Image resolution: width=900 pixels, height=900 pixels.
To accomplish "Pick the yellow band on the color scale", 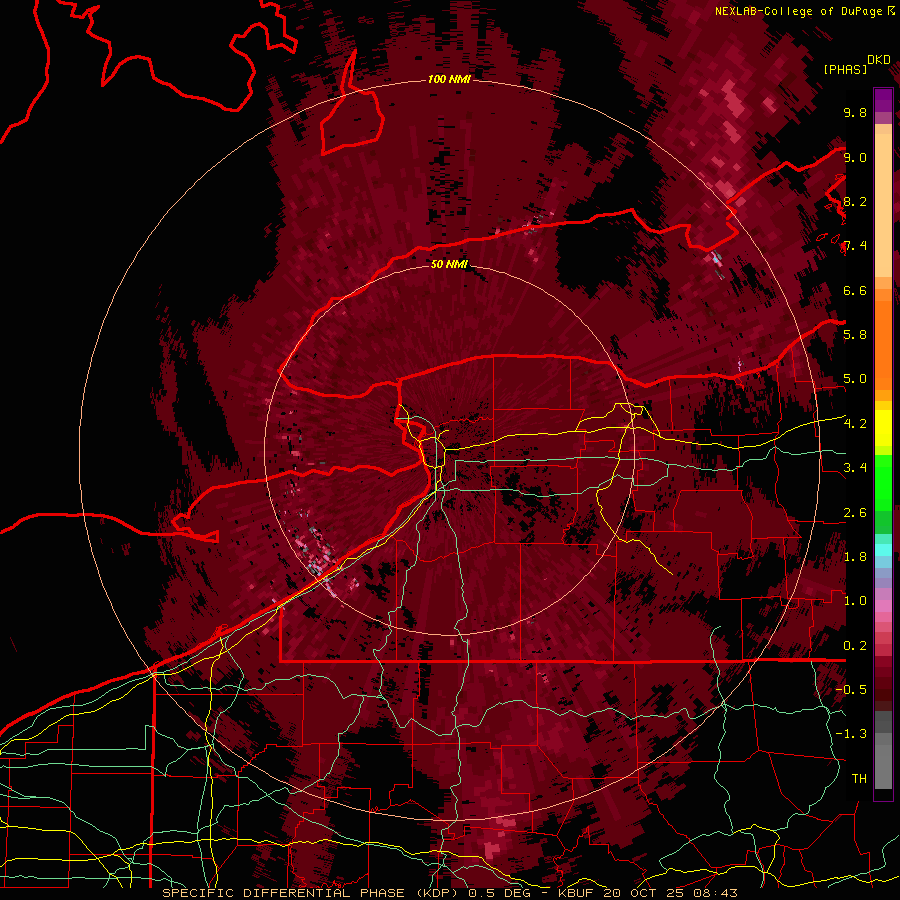I will (x=883, y=428).
